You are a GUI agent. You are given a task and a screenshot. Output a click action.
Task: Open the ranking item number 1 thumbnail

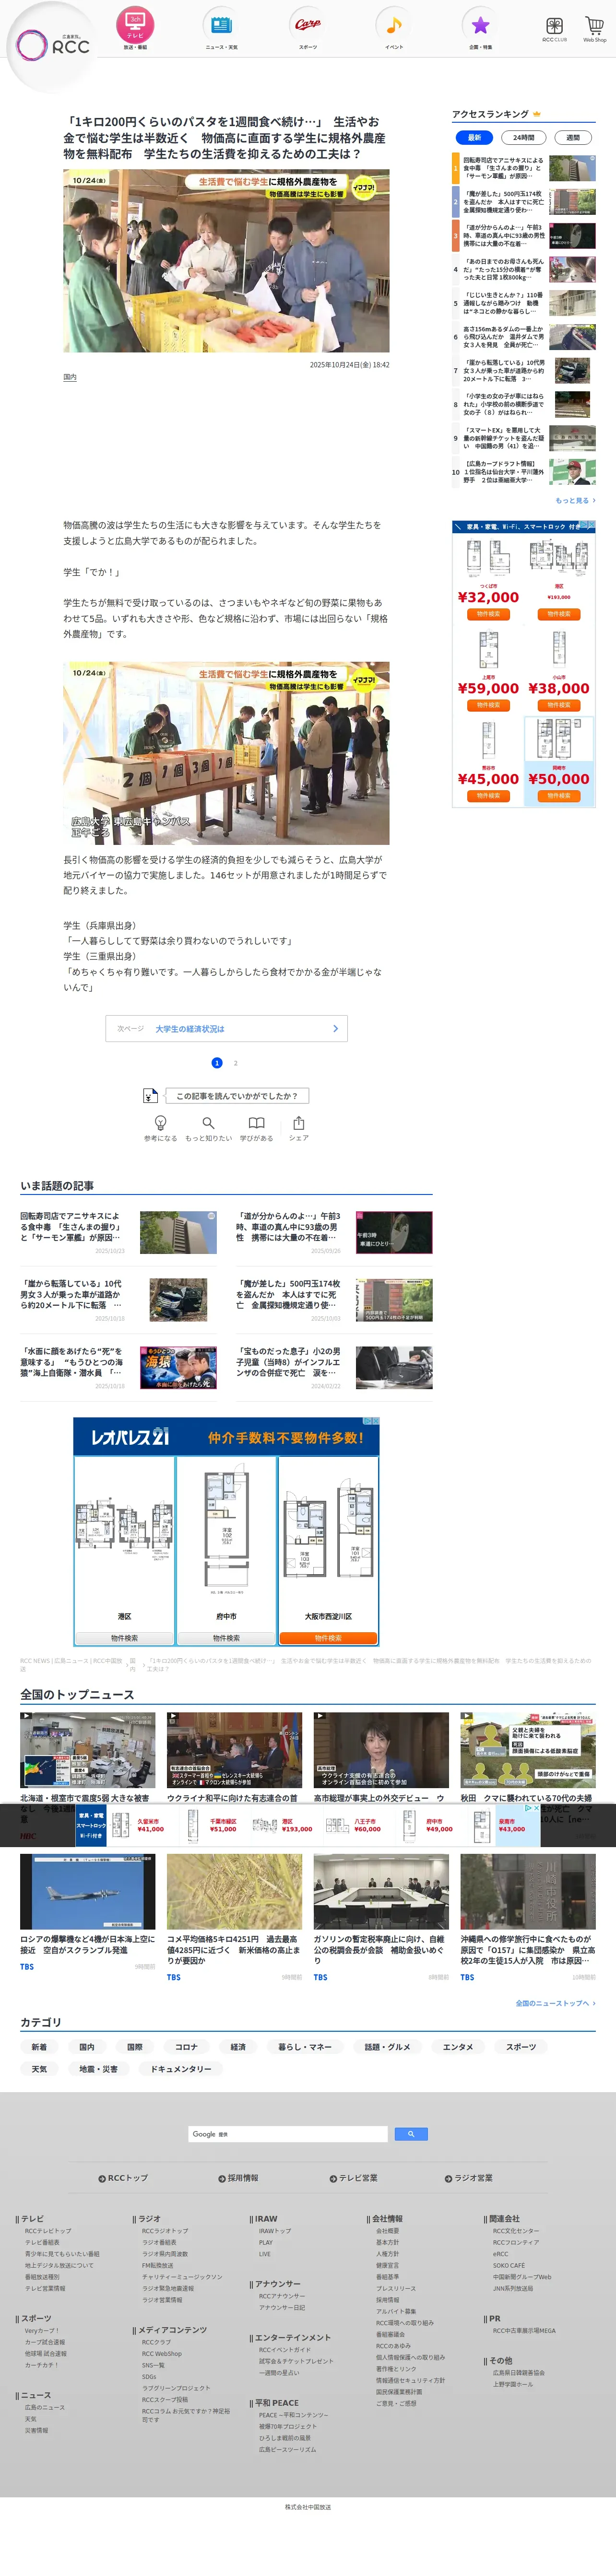572,167
